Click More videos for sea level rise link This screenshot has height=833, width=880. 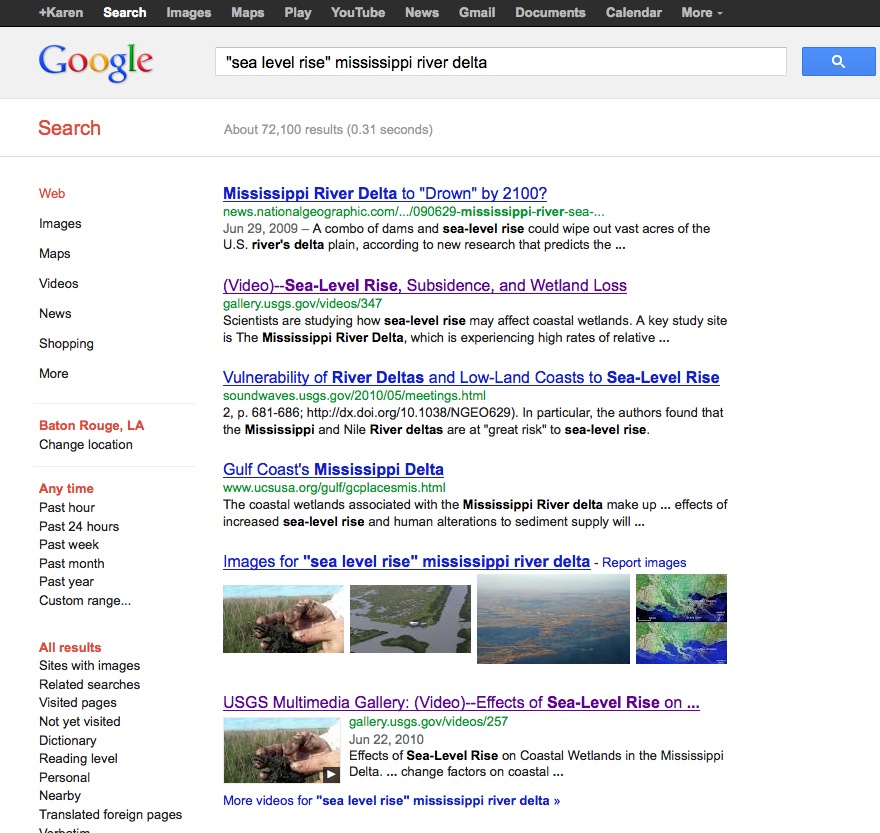point(392,800)
